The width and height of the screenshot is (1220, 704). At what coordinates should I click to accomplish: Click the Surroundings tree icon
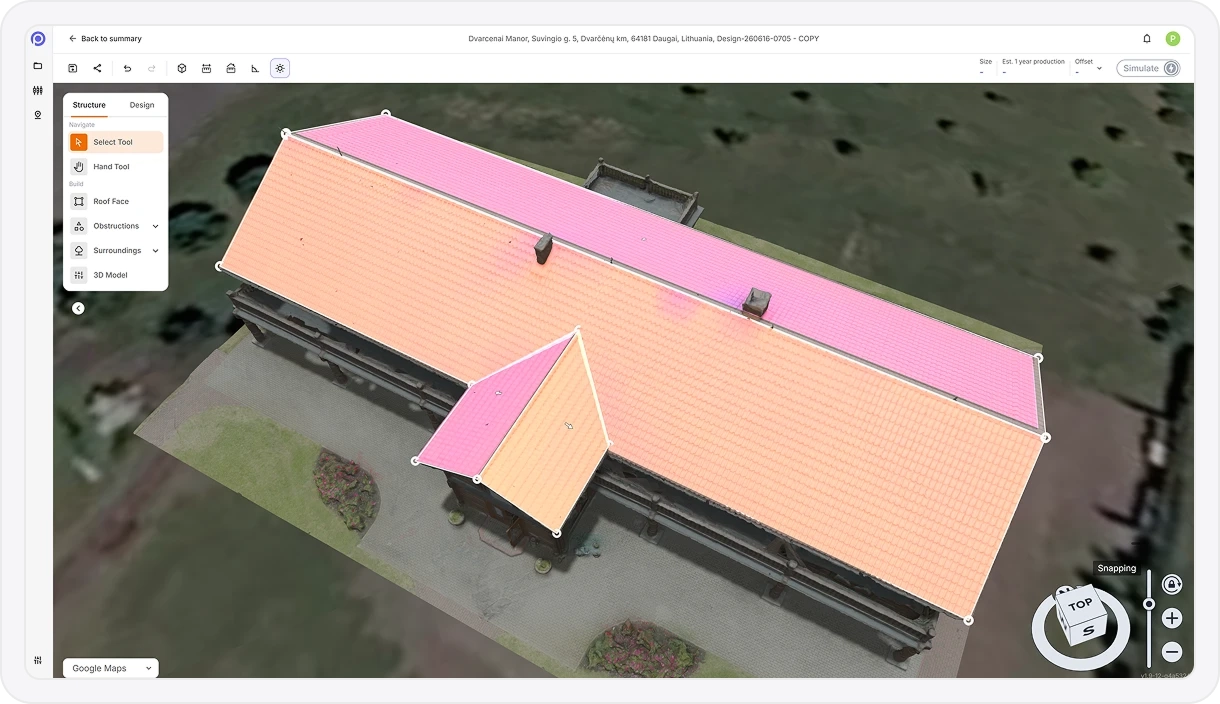click(79, 250)
